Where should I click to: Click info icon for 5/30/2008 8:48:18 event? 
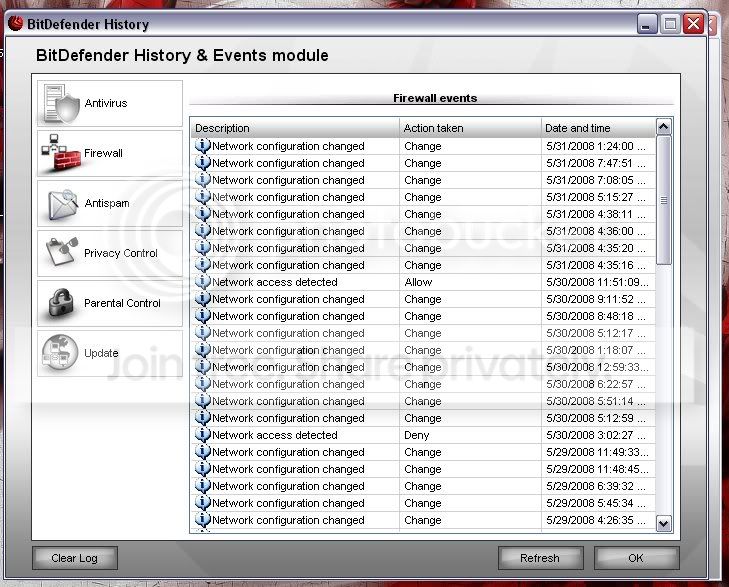202,316
